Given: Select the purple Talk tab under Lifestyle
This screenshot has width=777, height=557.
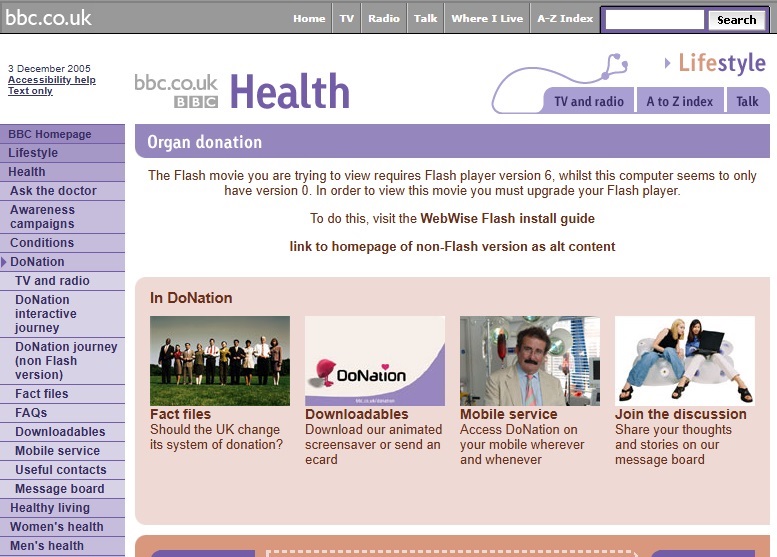Looking at the screenshot, I should point(747,101).
